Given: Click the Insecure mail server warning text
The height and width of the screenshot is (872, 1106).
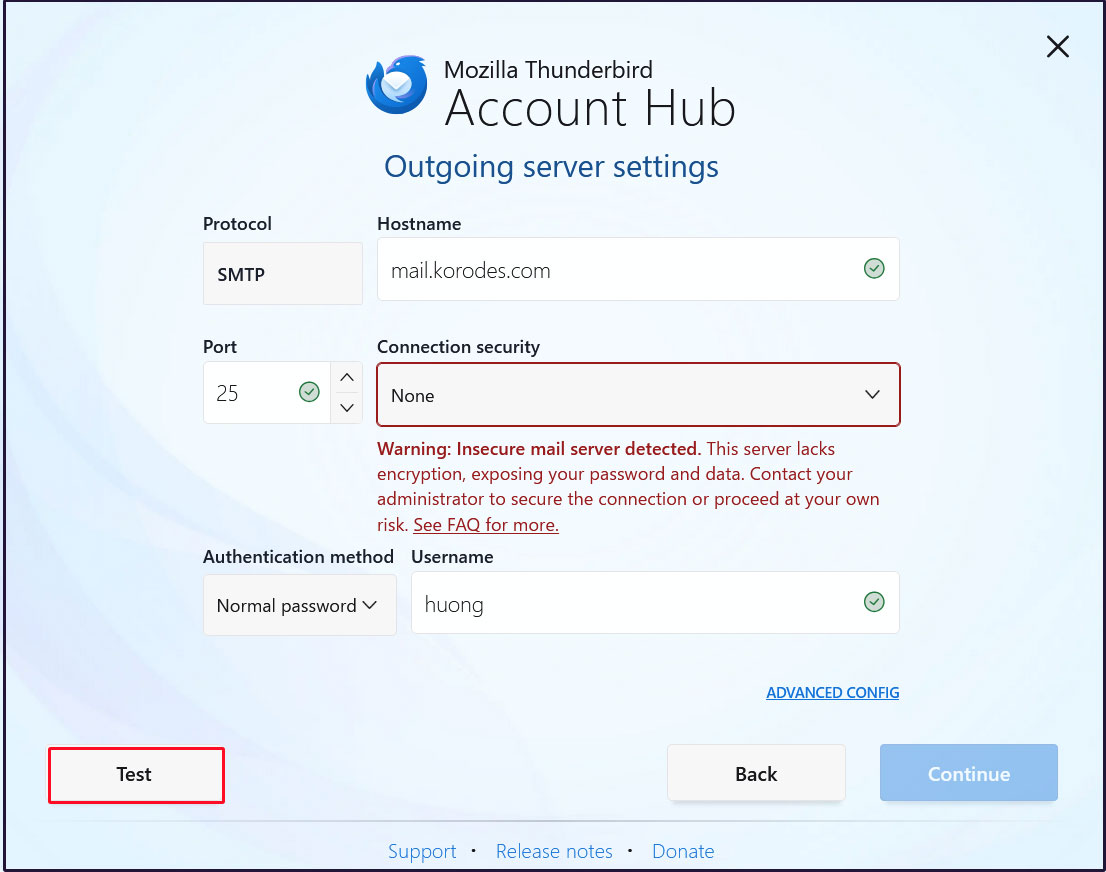Looking at the screenshot, I should (x=628, y=487).
